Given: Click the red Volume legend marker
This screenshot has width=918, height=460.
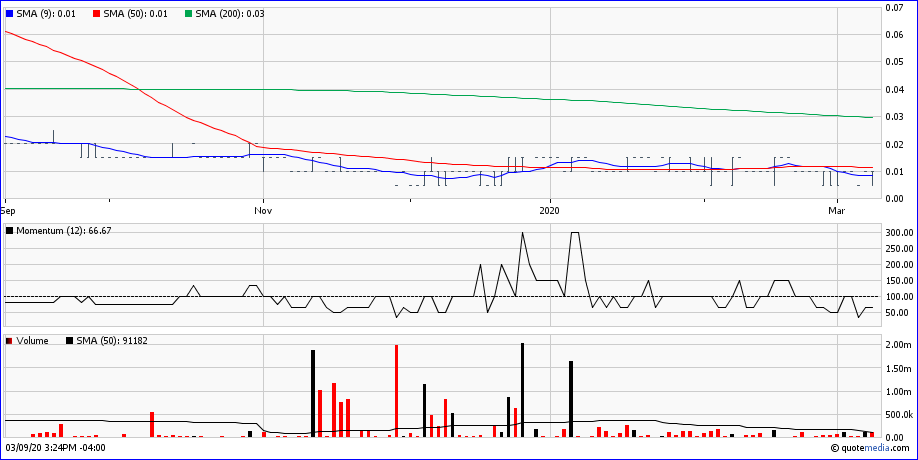Looking at the screenshot, I should [x=10, y=341].
